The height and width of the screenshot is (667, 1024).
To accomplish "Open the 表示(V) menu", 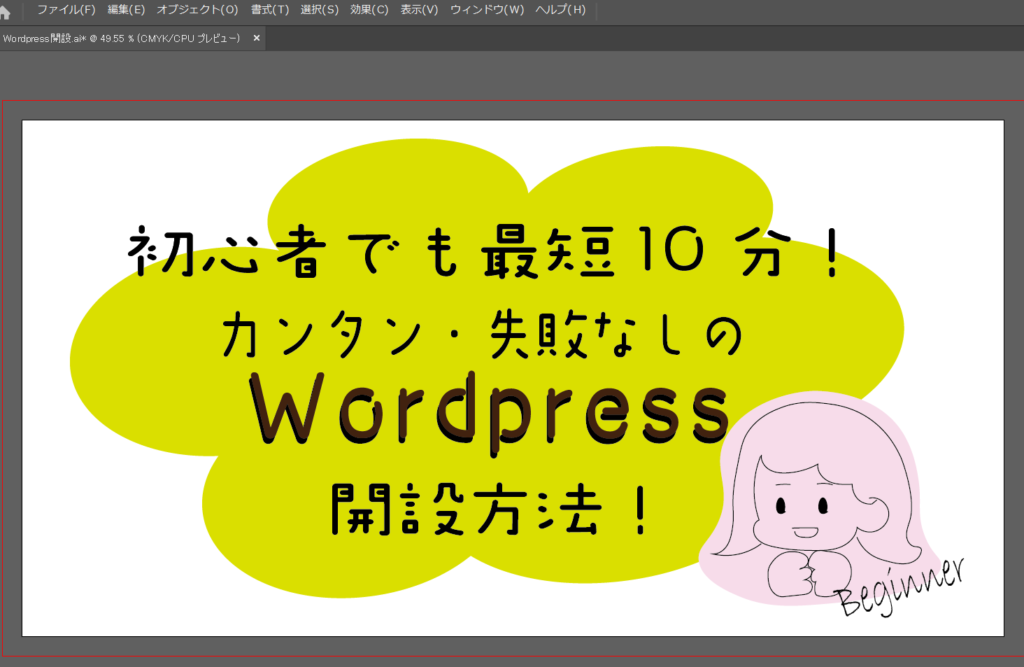I will pos(419,10).
